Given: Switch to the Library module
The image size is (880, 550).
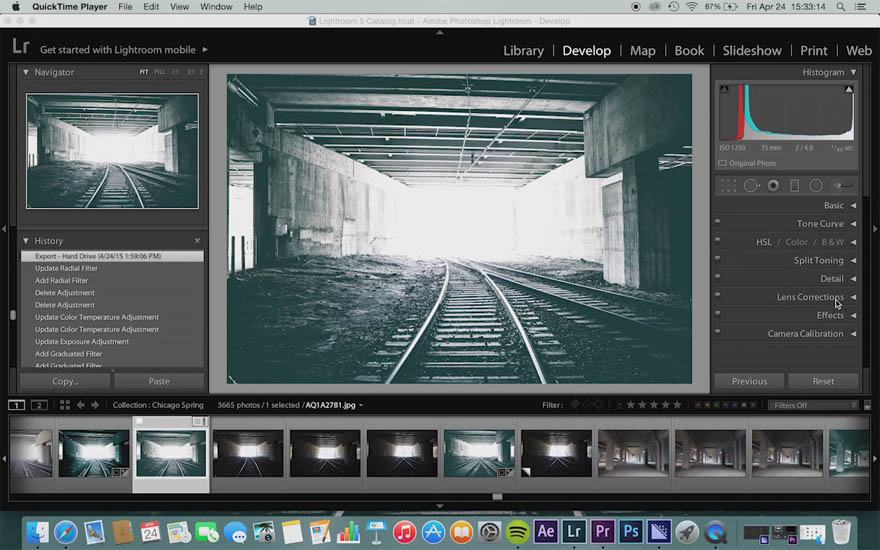Looking at the screenshot, I should tap(523, 51).
